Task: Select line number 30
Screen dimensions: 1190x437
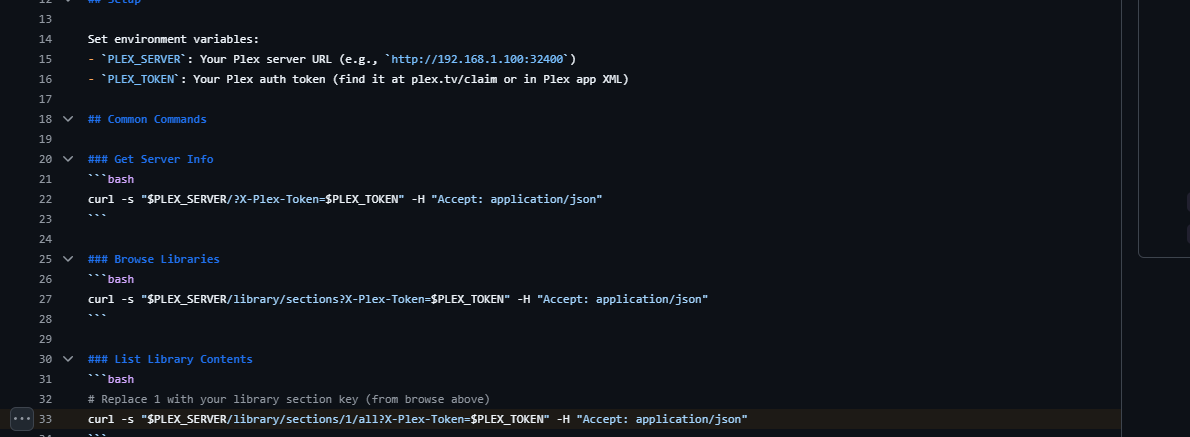Action: point(45,359)
